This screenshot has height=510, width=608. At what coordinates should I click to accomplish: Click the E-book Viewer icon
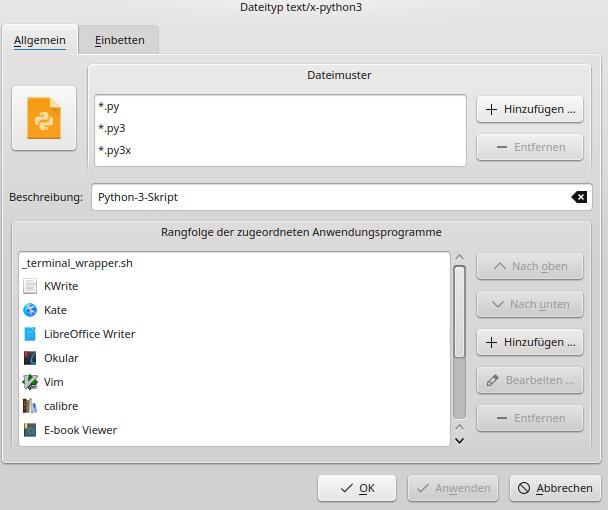[x=30, y=430]
